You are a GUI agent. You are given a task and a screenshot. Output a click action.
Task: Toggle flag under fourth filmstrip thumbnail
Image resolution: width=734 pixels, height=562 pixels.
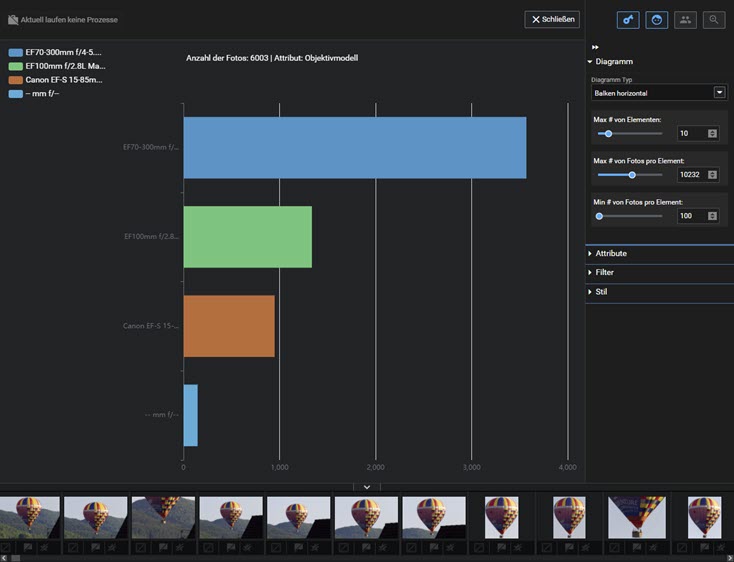pyautogui.click(x=231, y=547)
